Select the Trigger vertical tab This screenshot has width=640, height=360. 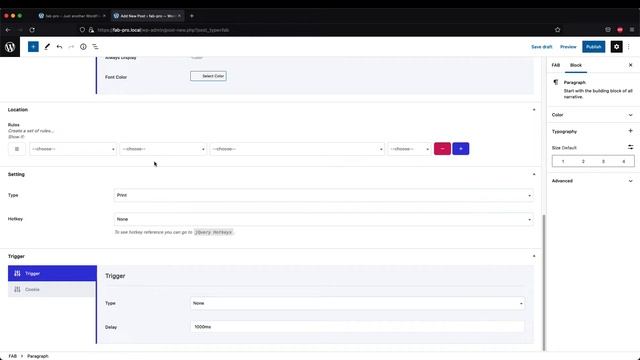coord(52,273)
